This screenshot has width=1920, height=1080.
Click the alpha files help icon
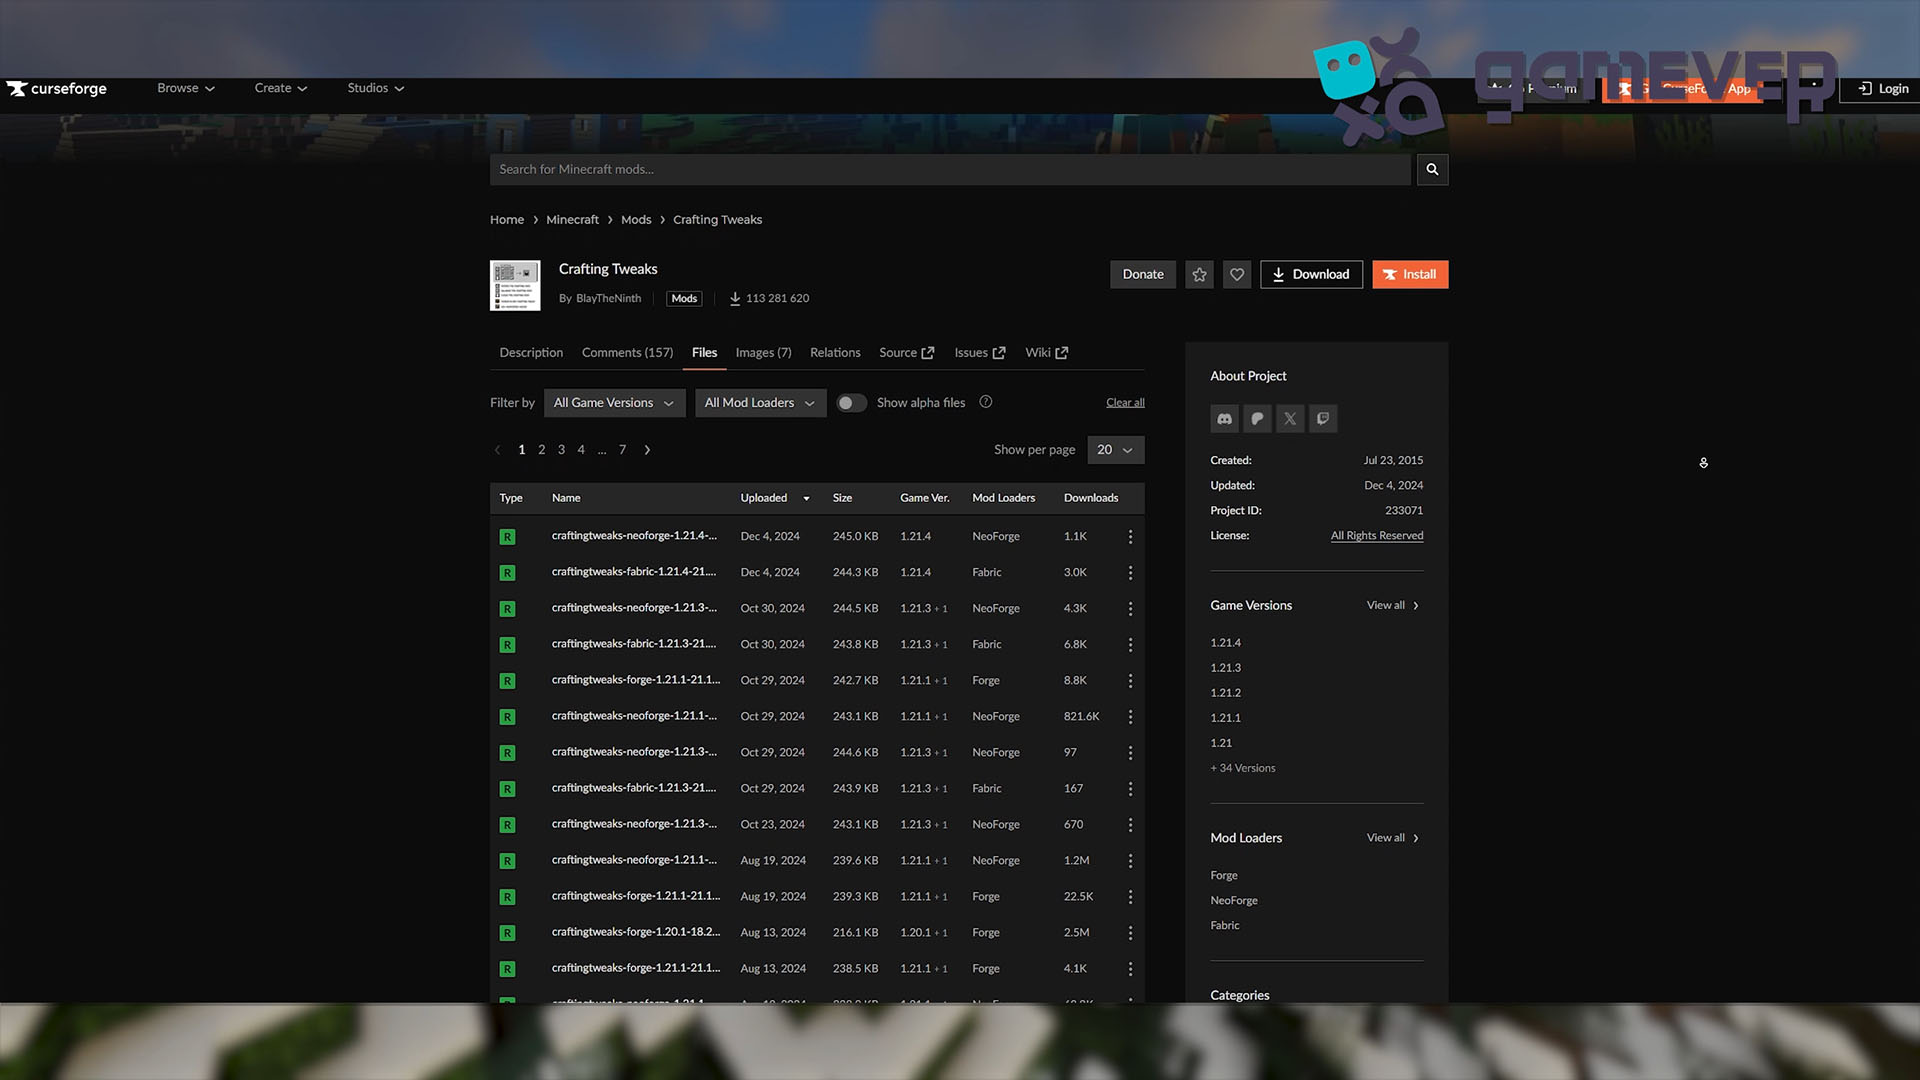click(x=986, y=402)
